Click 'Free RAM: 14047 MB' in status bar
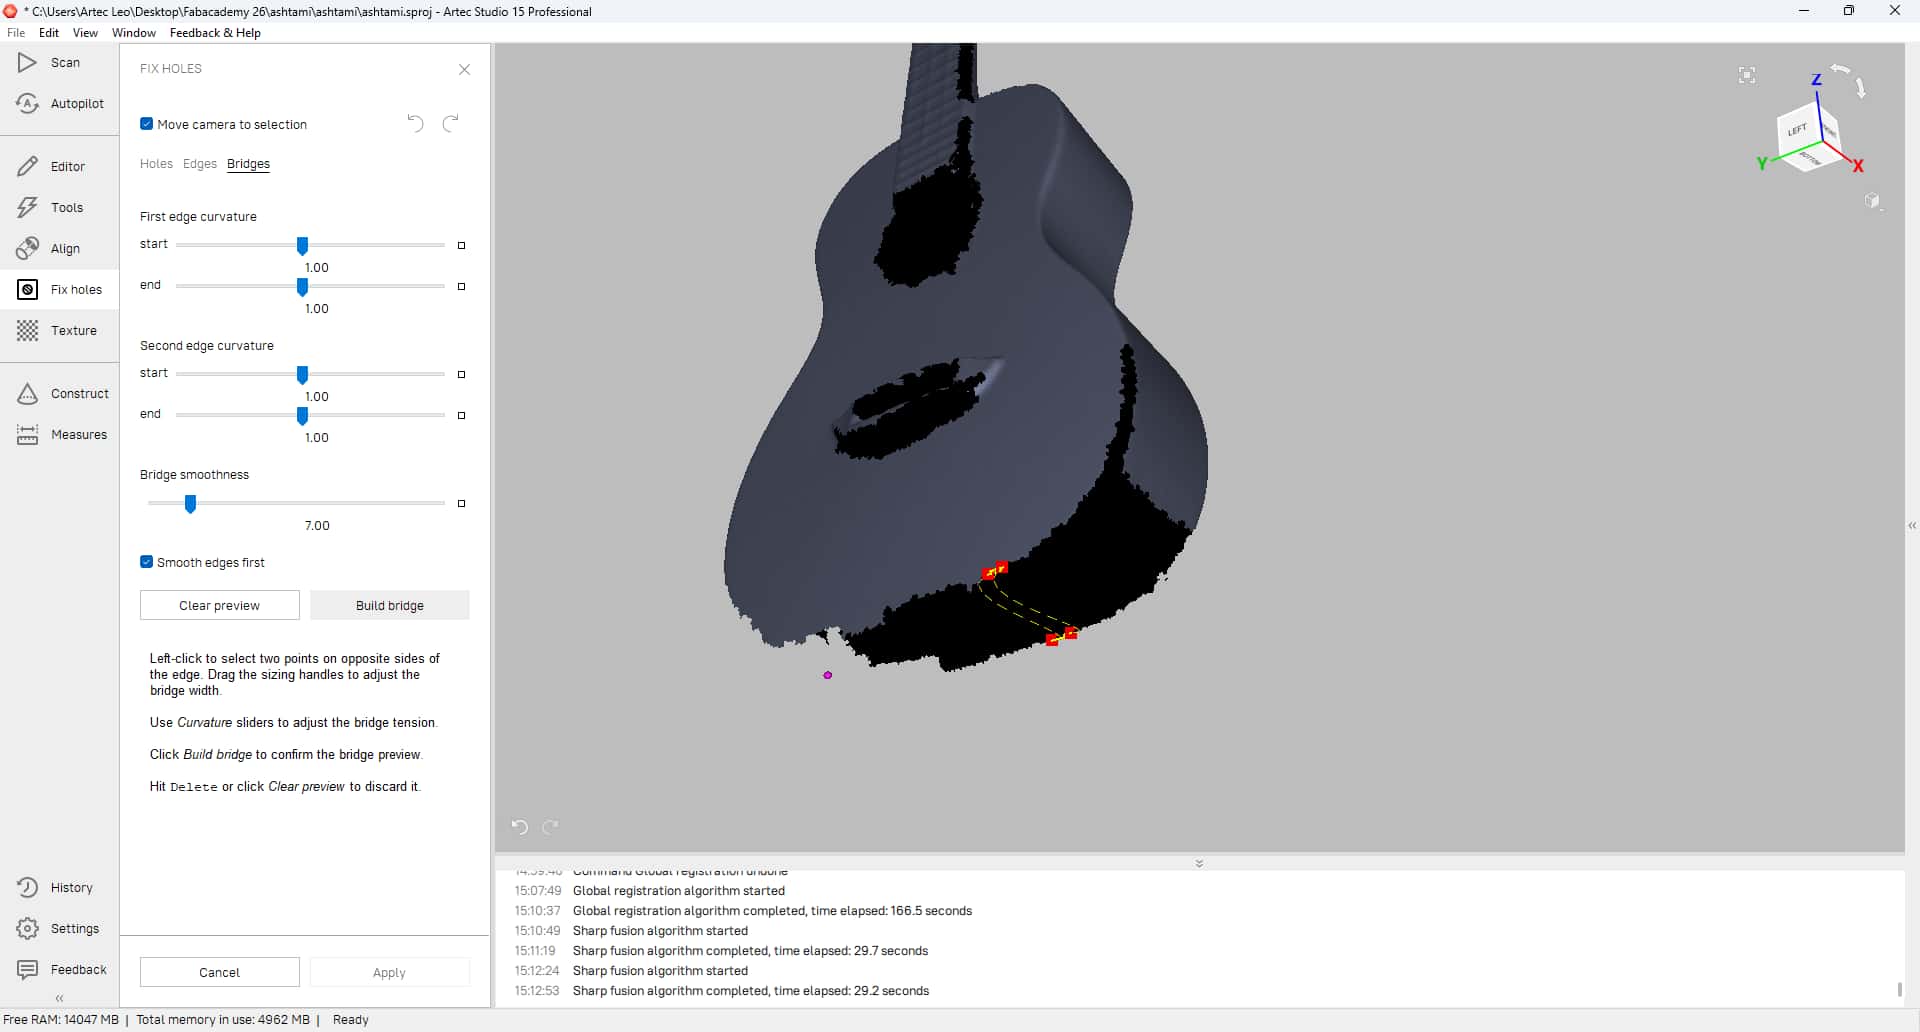This screenshot has height=1032, width=1920. (x=61, y=1020)
